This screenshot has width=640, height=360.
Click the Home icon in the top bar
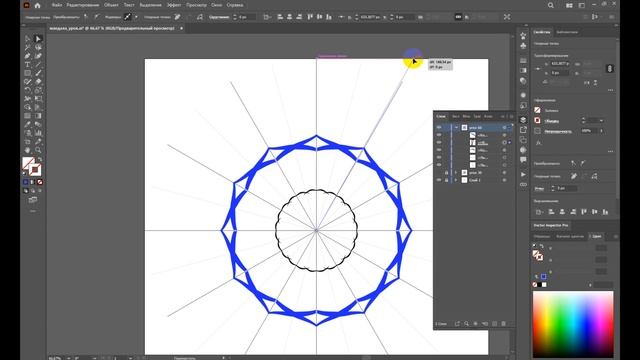pyautogui.click(x=38, y=5)
